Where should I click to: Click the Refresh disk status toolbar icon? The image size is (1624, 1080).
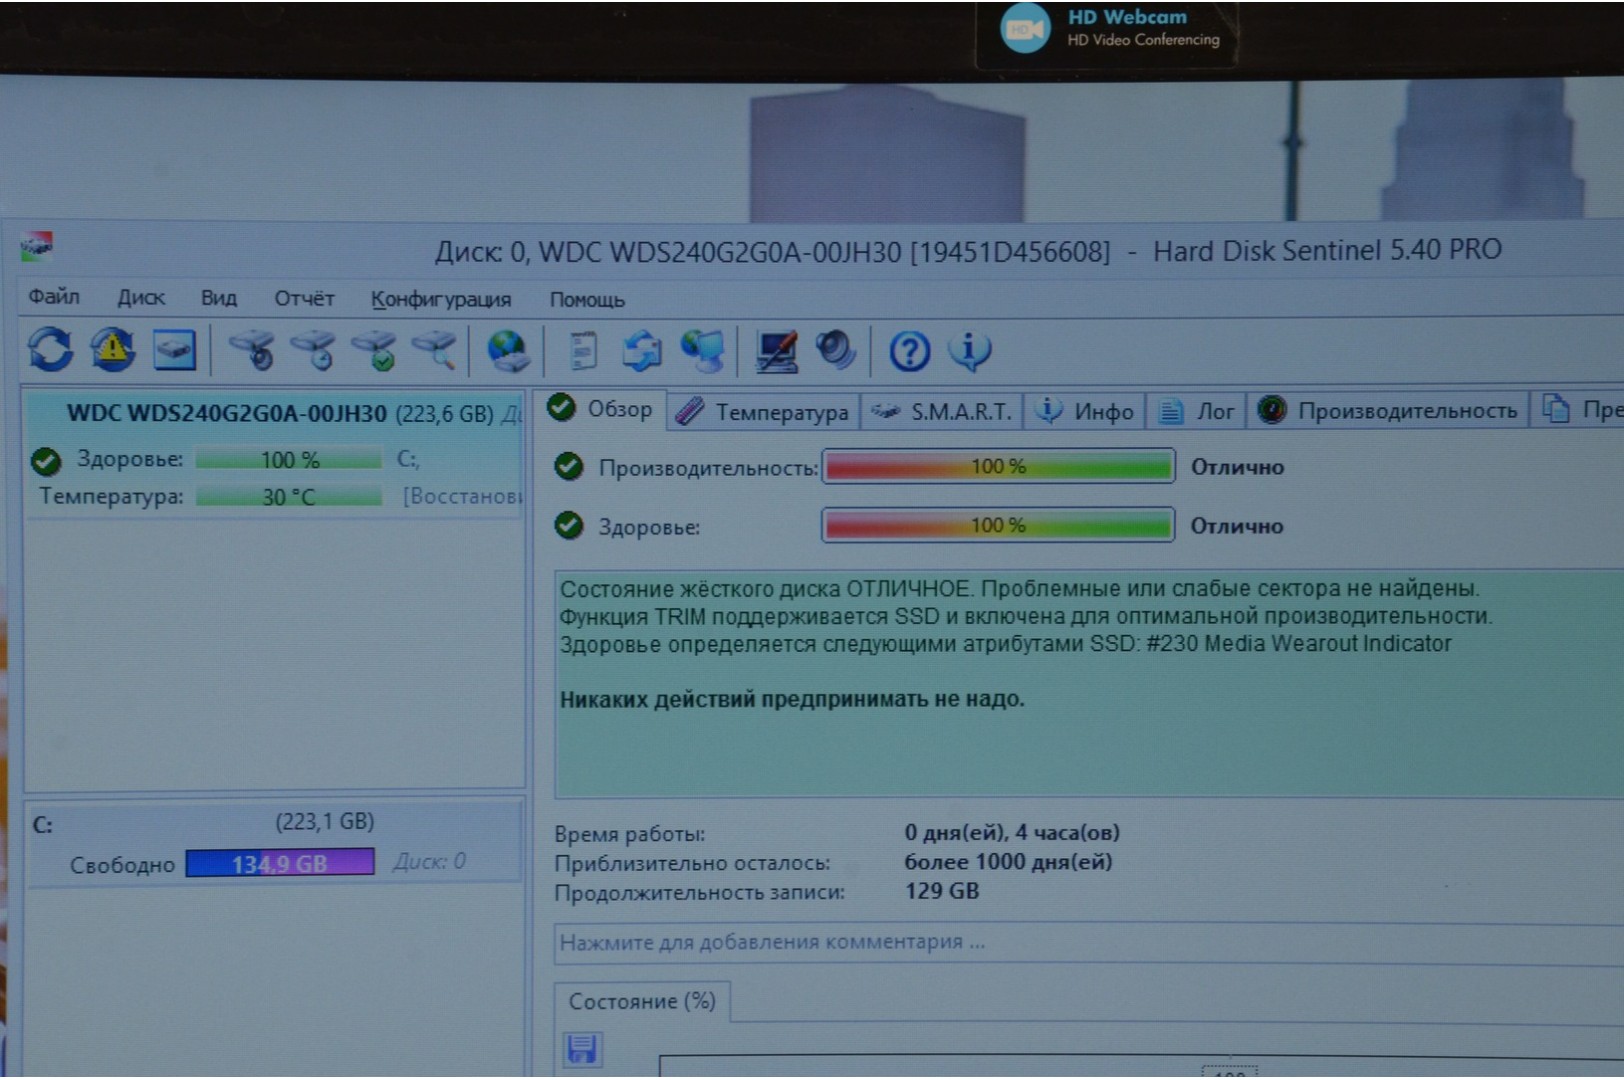[50, 350]
